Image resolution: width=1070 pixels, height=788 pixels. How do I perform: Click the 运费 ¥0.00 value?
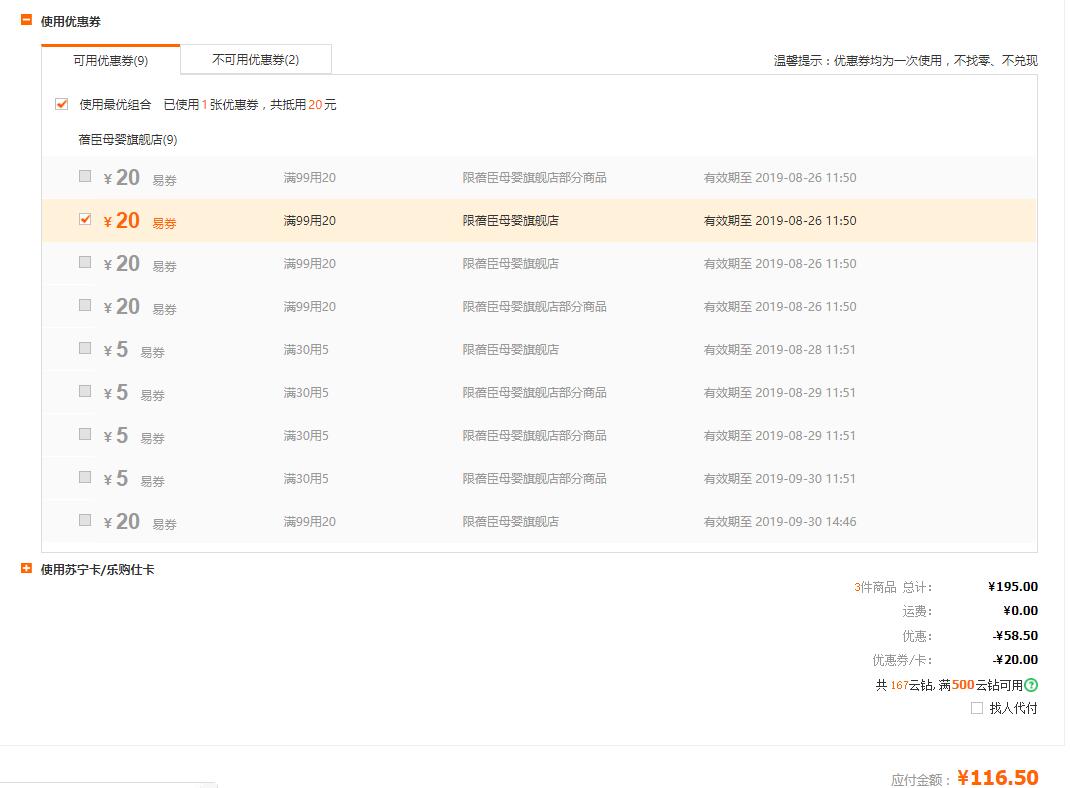point(1020,611)
